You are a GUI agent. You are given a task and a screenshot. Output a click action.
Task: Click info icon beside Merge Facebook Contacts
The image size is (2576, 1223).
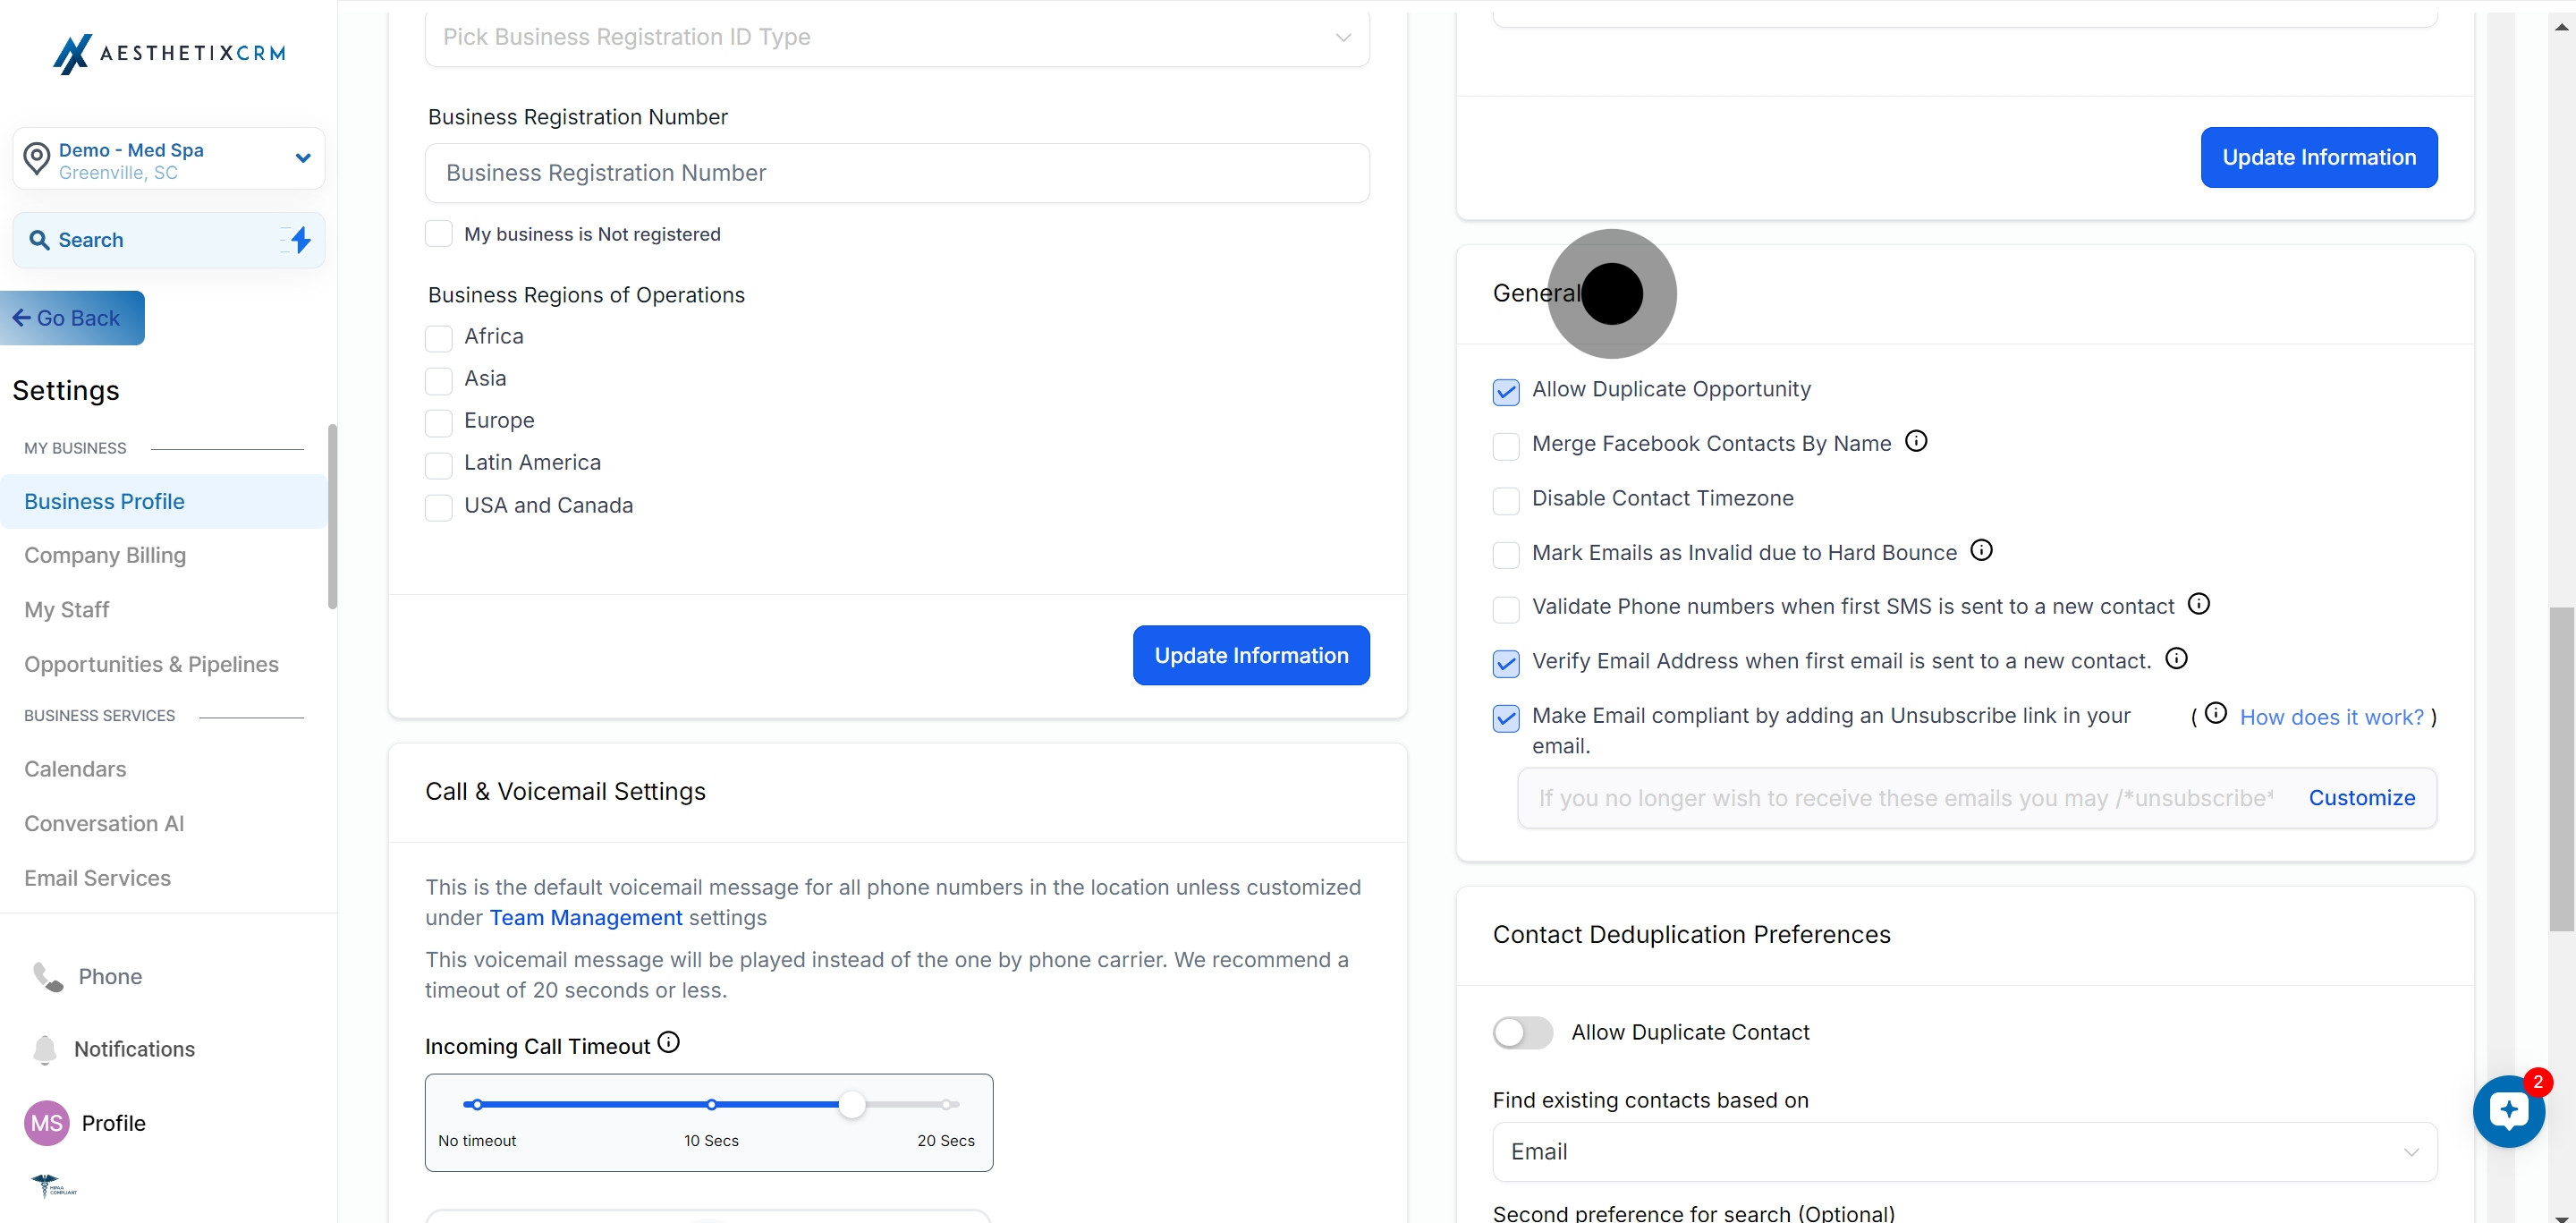point(1915,441)
